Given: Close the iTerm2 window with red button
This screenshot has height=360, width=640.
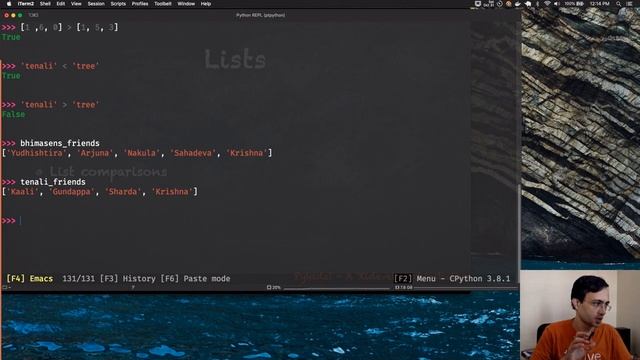Looking at the screenshot, I should [7, 15].
